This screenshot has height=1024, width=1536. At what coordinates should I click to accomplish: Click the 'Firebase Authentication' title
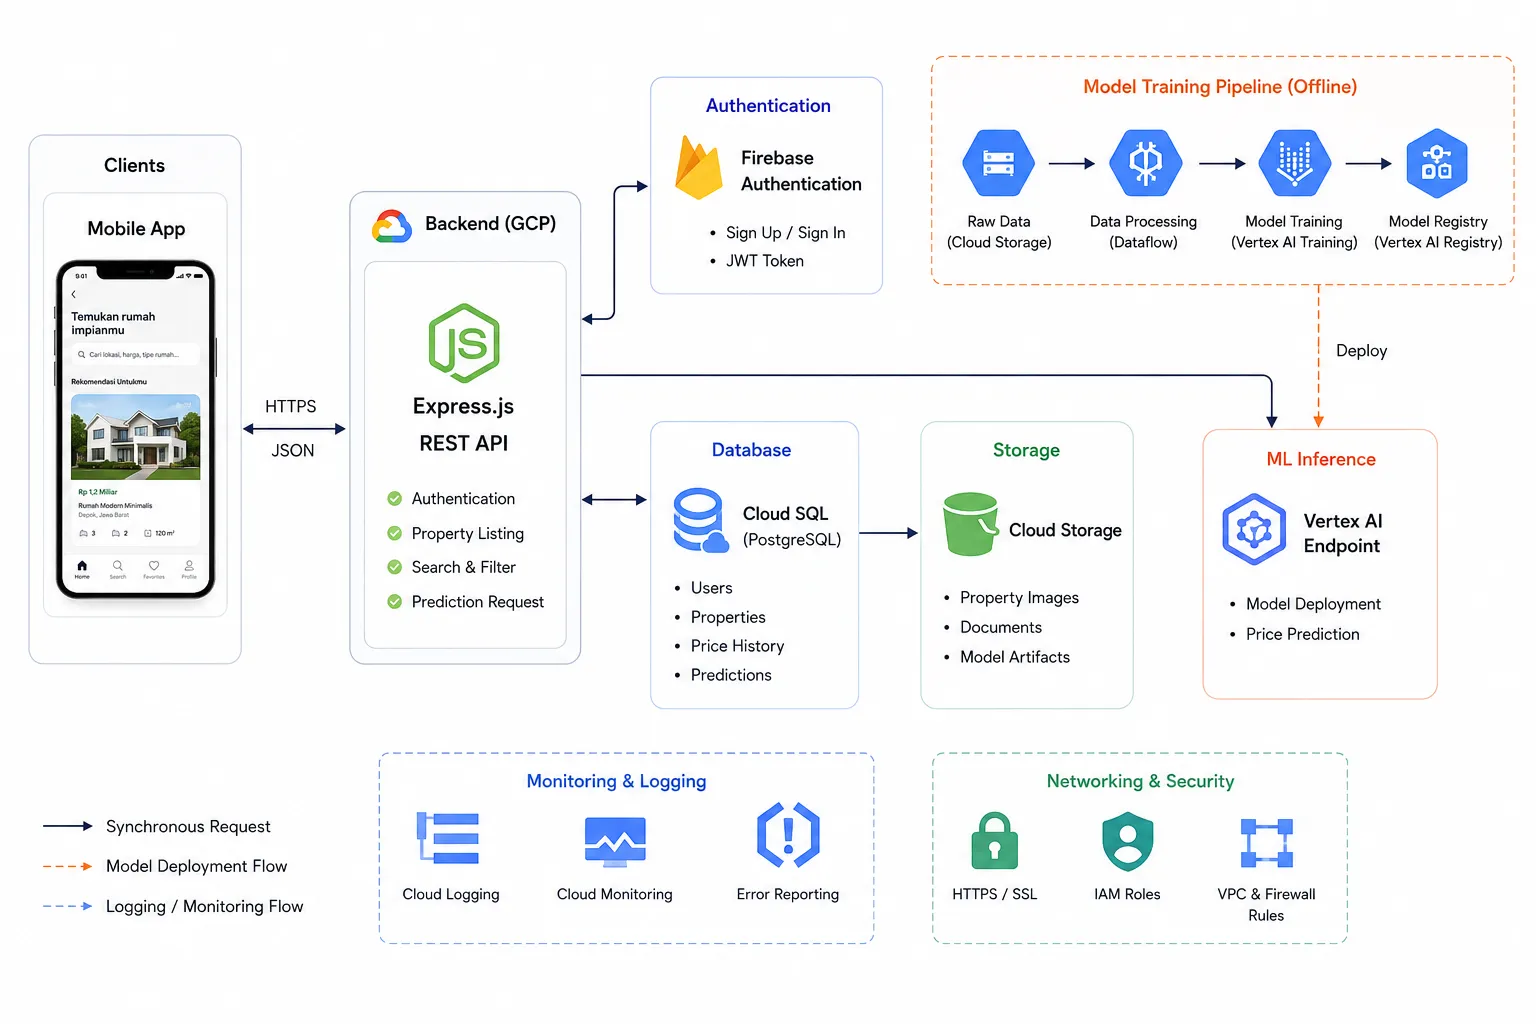[801, 171]
